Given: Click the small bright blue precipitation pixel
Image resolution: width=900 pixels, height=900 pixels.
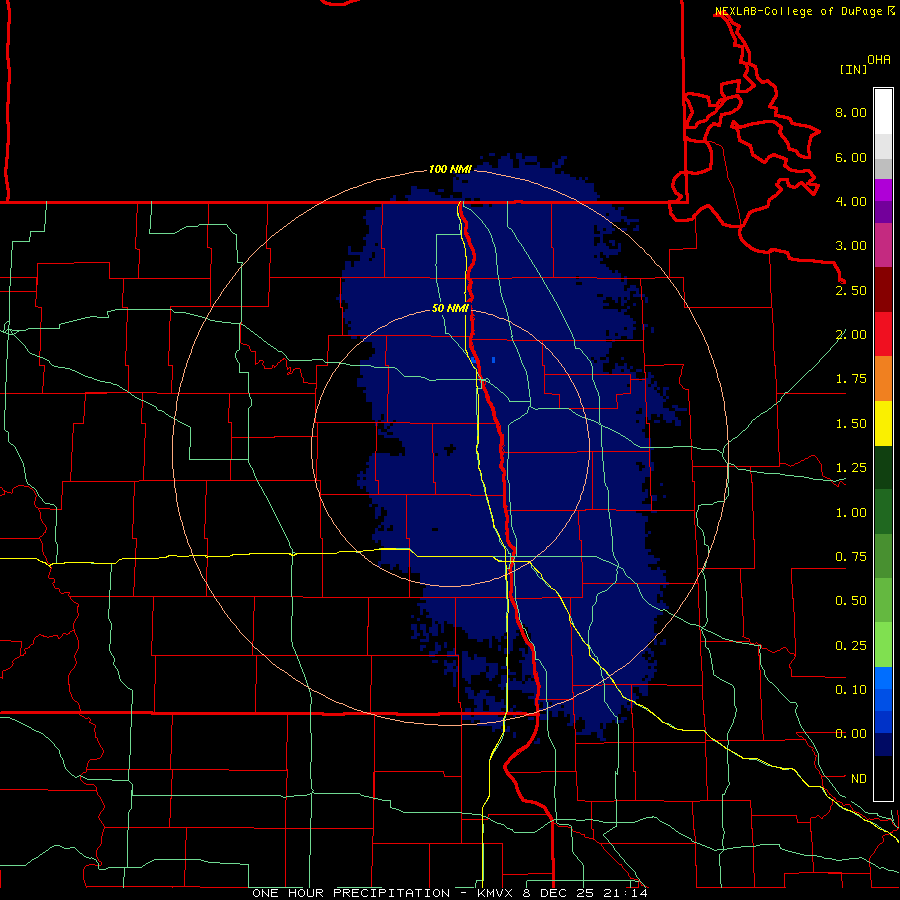Looking at the screenshot, I should [494, 360].
